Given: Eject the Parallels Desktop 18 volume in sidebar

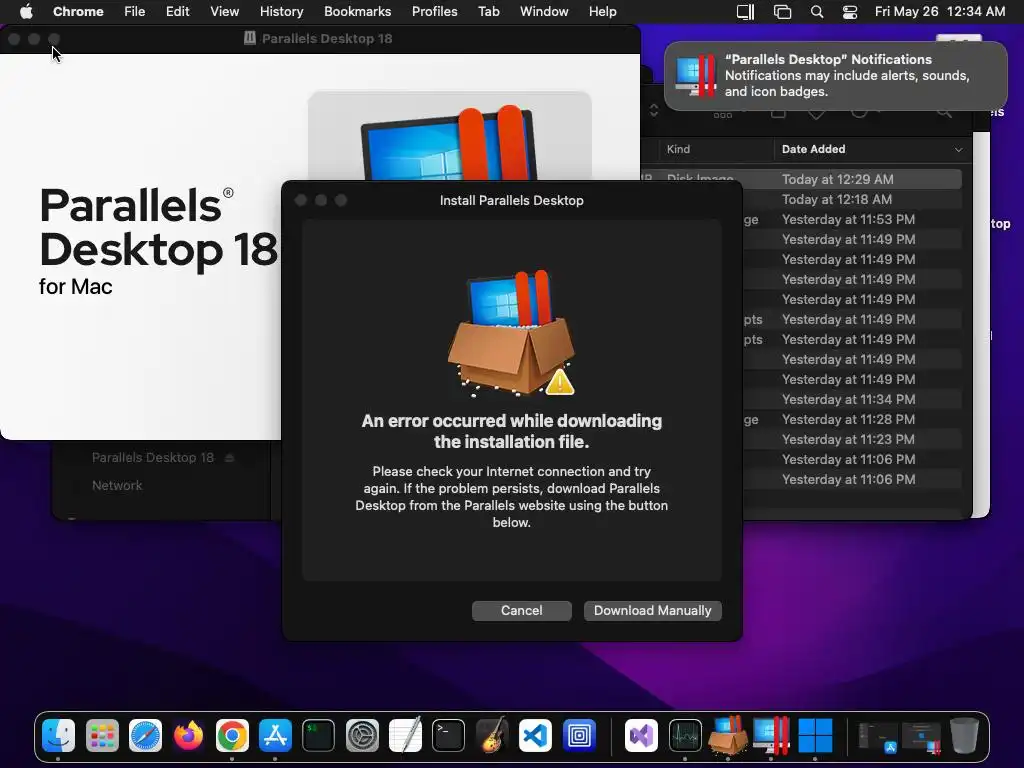Looking at the screenshot, I should pyautogui.click(x=229, y=458).
